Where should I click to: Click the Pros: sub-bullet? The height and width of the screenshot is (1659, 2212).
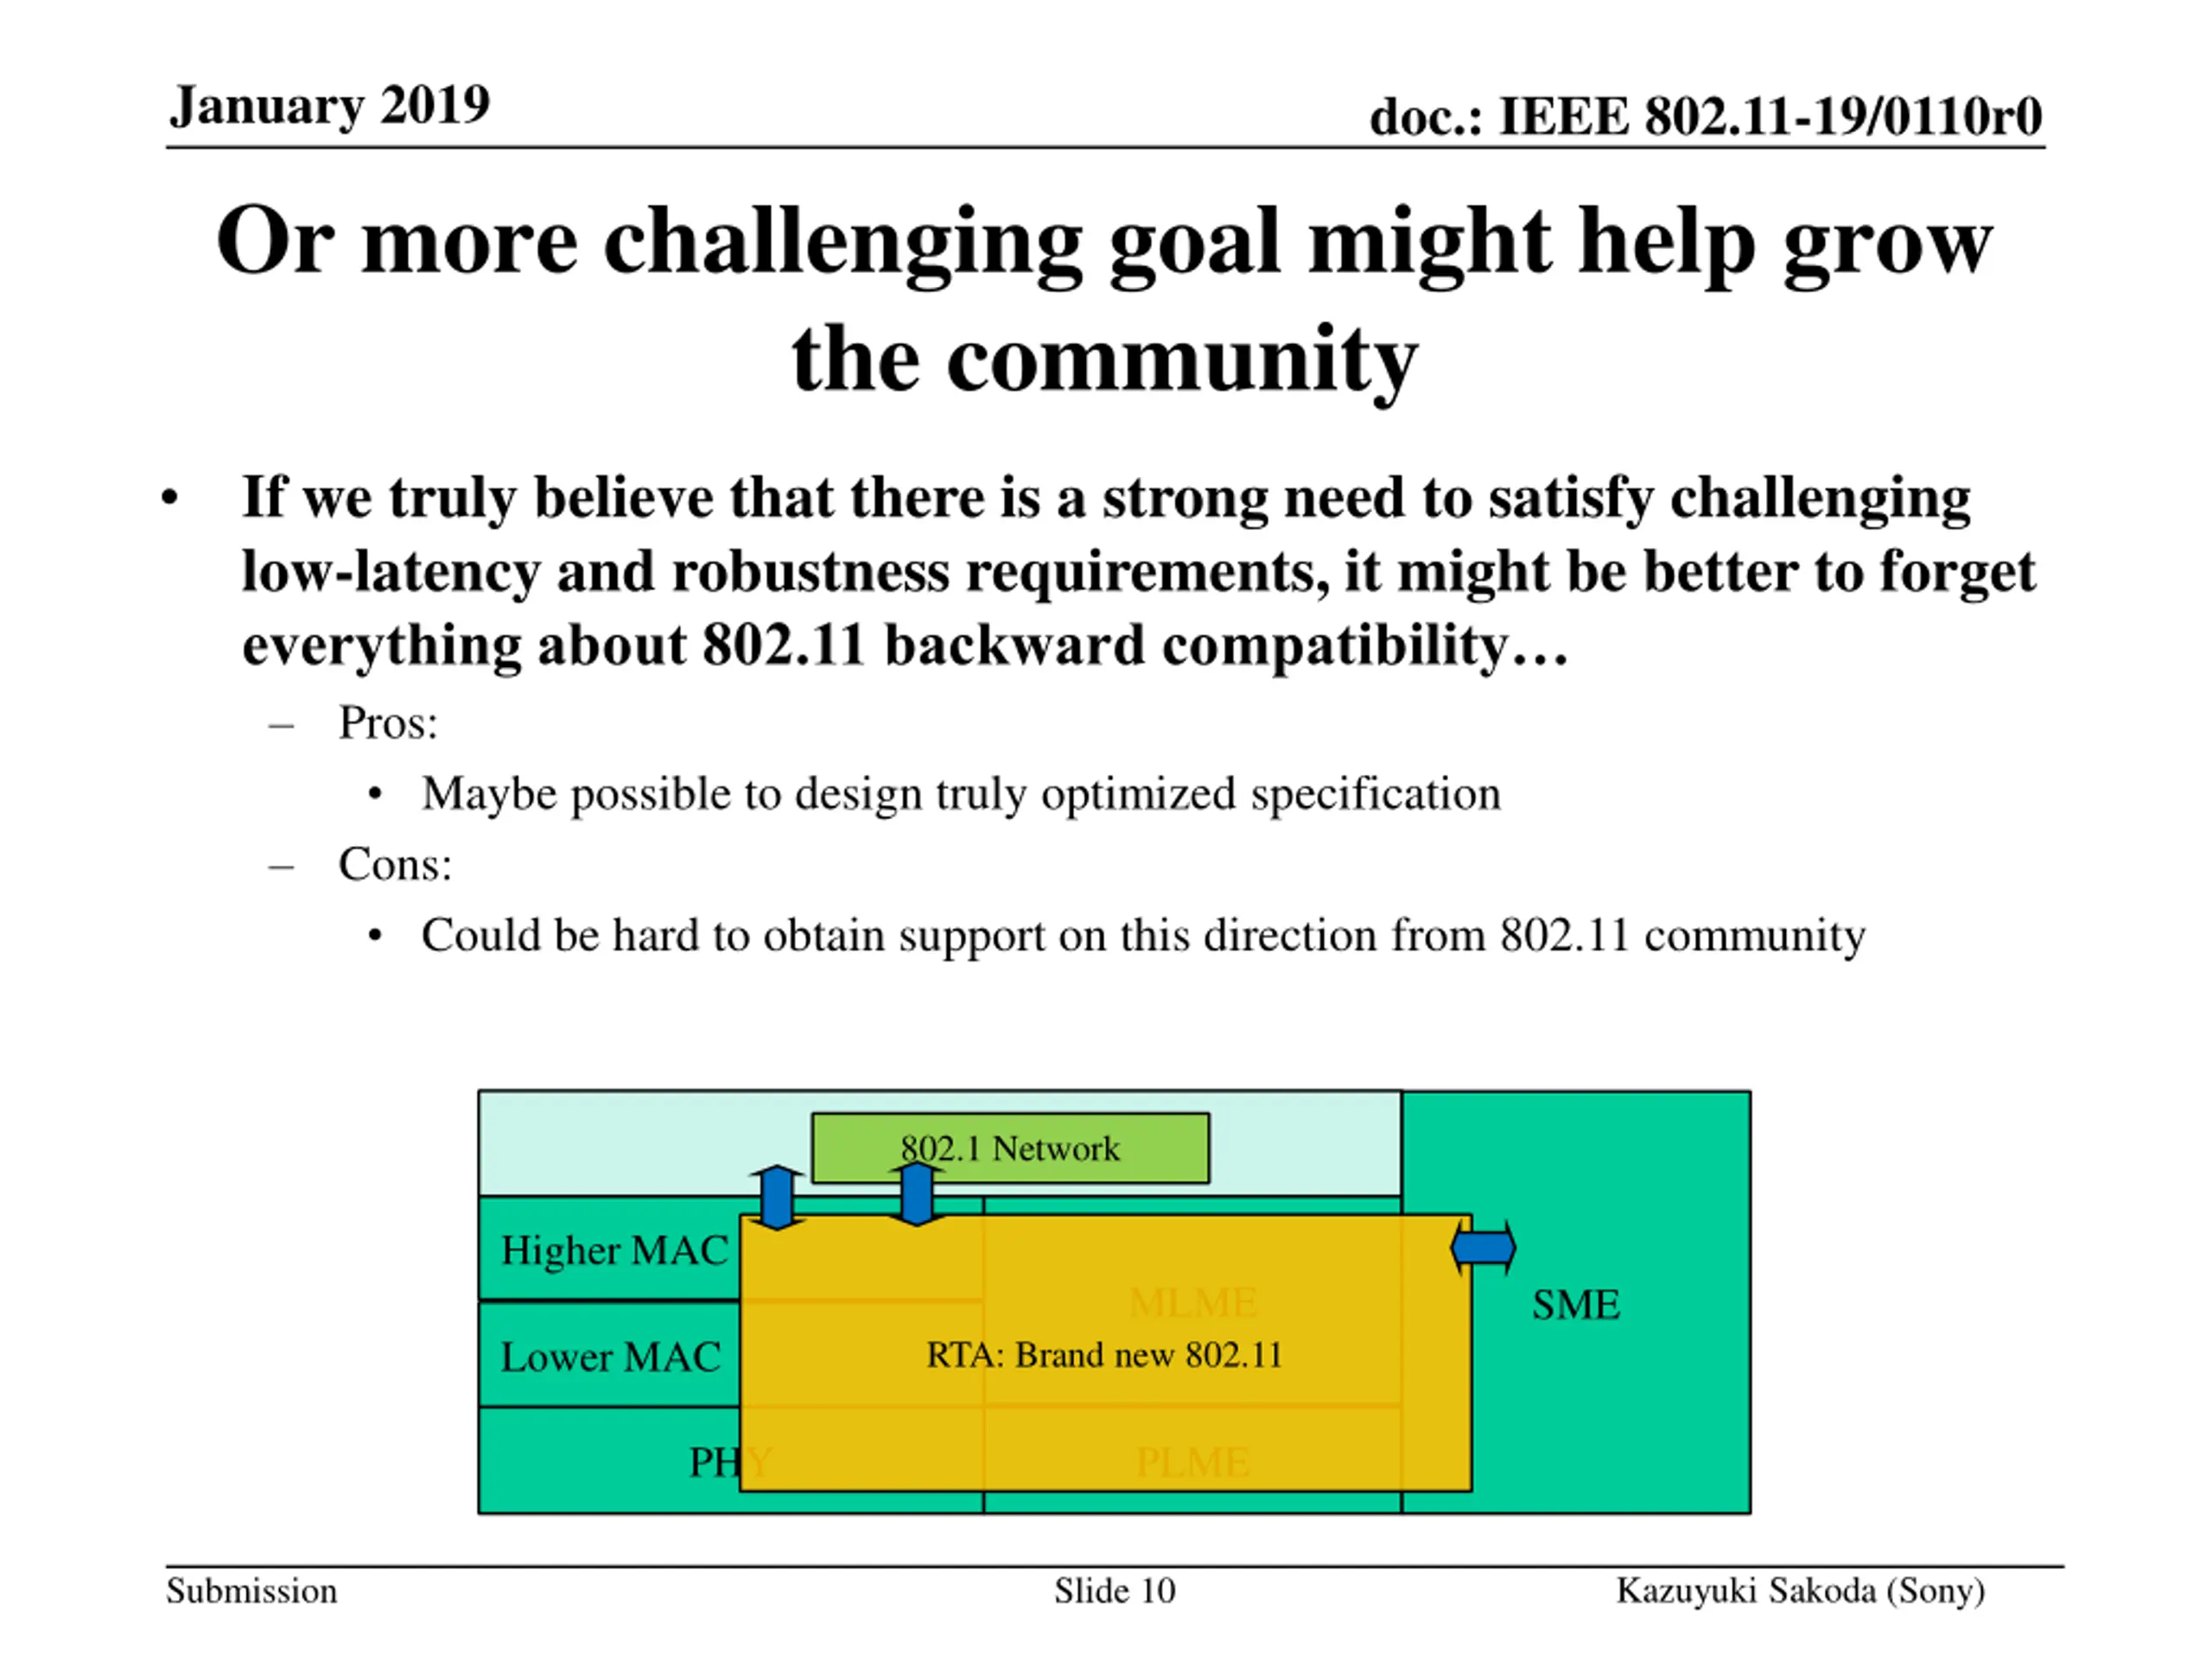(388, 722)
